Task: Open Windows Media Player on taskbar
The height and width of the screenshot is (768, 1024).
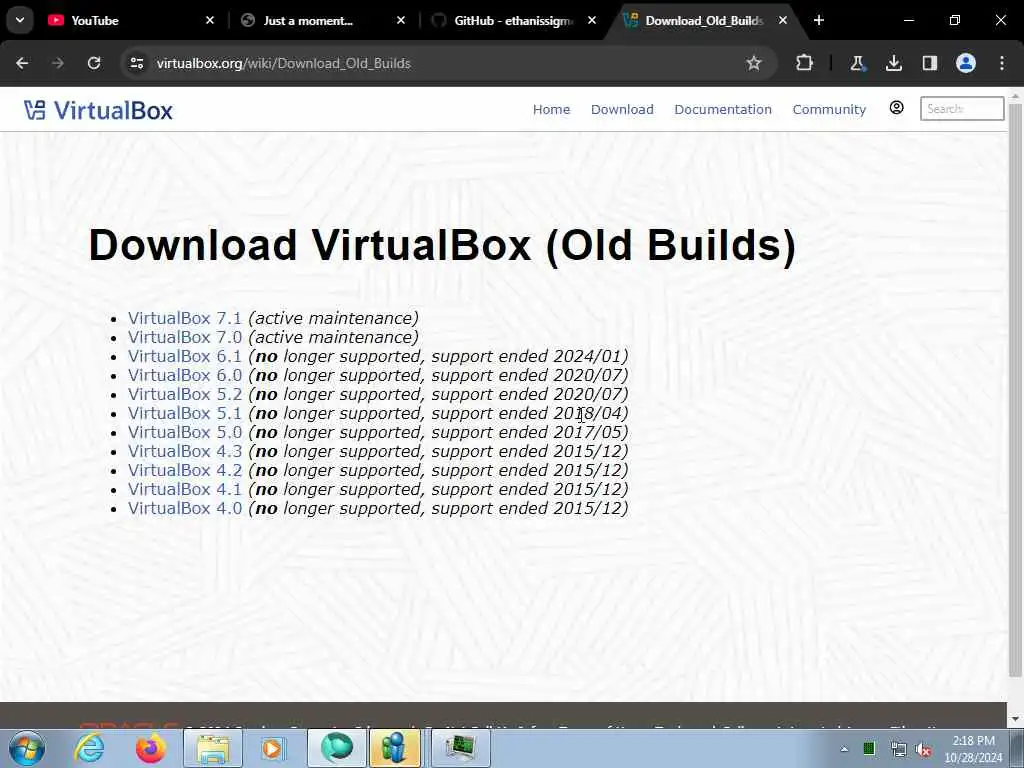Action: click(273, 748)
